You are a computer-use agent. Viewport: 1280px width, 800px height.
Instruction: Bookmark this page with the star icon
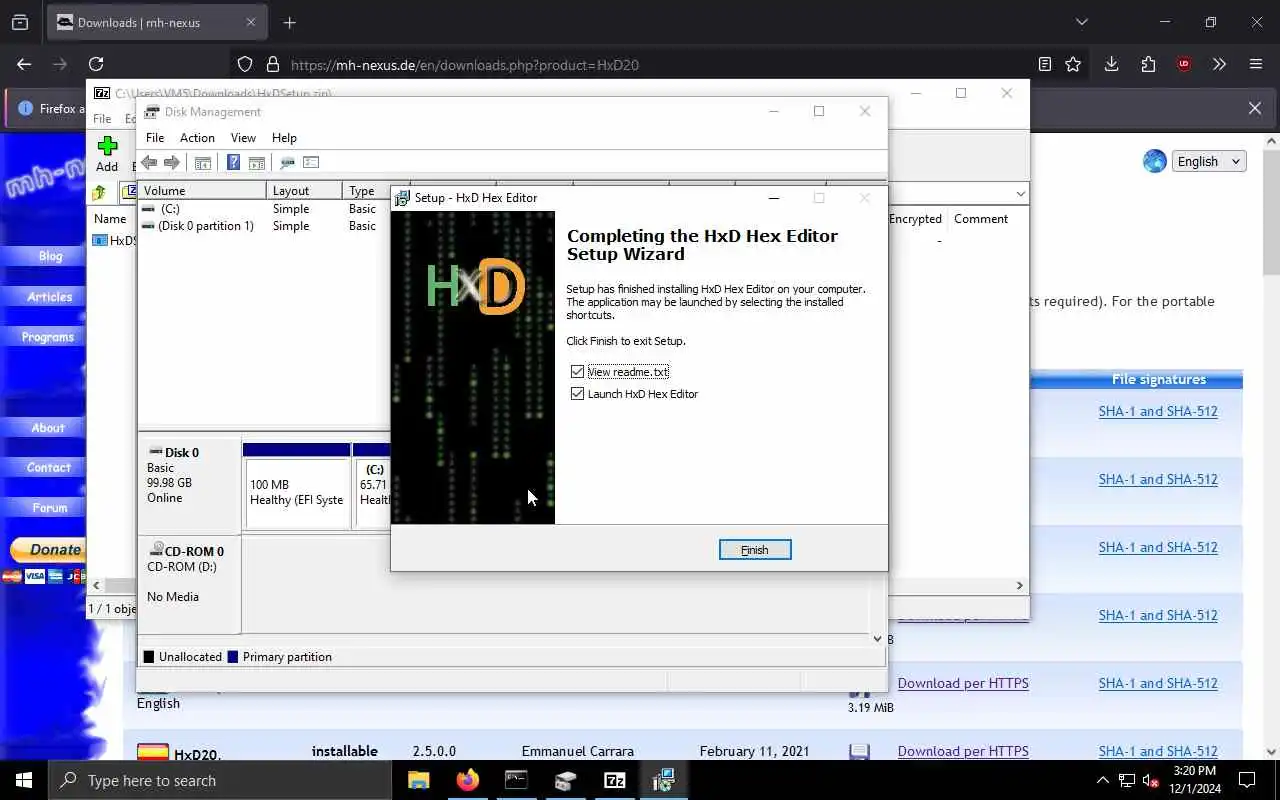click(x=1073, y=64)
